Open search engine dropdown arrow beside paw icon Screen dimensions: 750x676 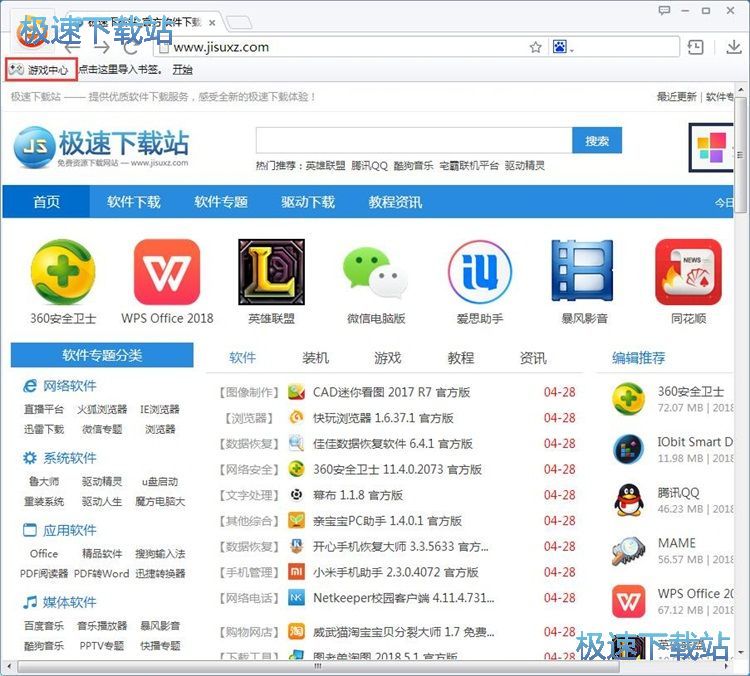572,50
